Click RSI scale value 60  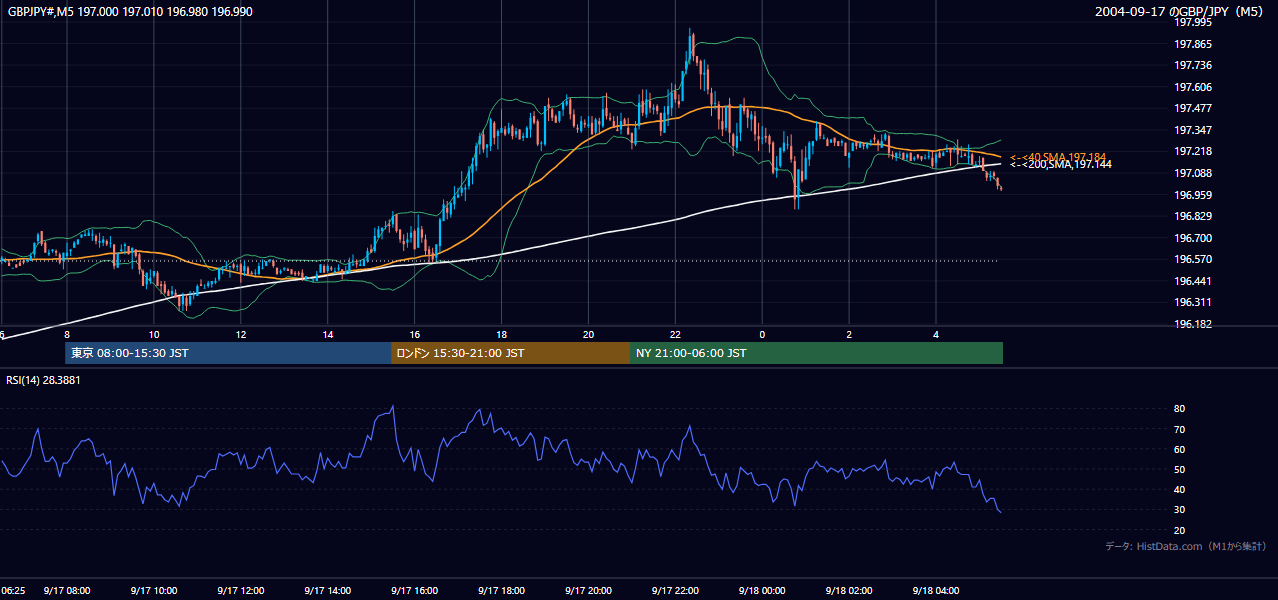point(1179,449)
